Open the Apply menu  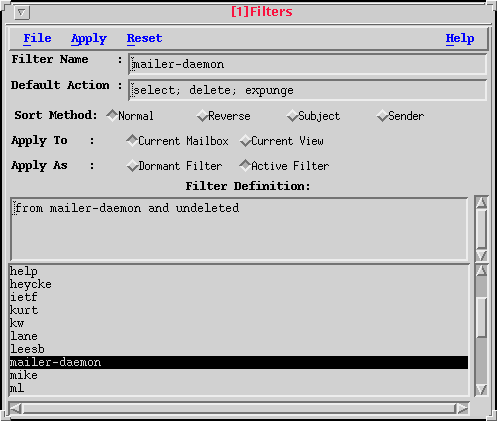(x=89, y=39)
